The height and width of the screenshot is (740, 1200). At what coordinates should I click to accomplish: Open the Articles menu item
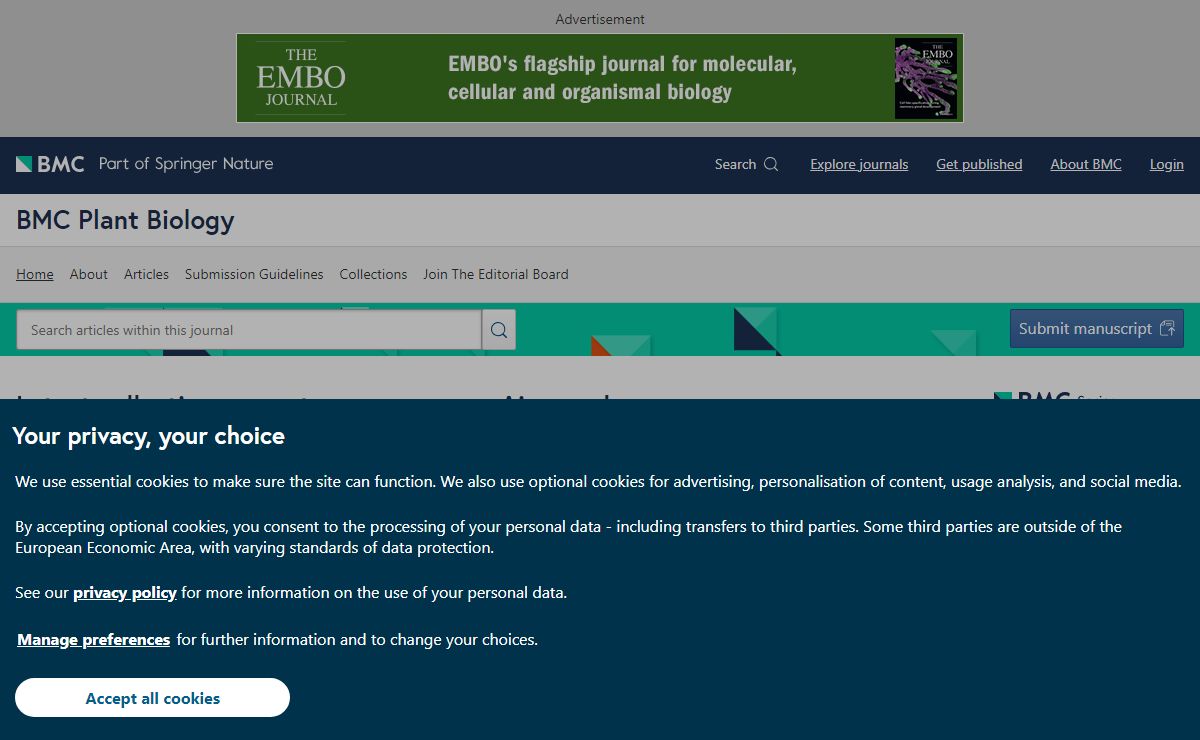point(146,274)
